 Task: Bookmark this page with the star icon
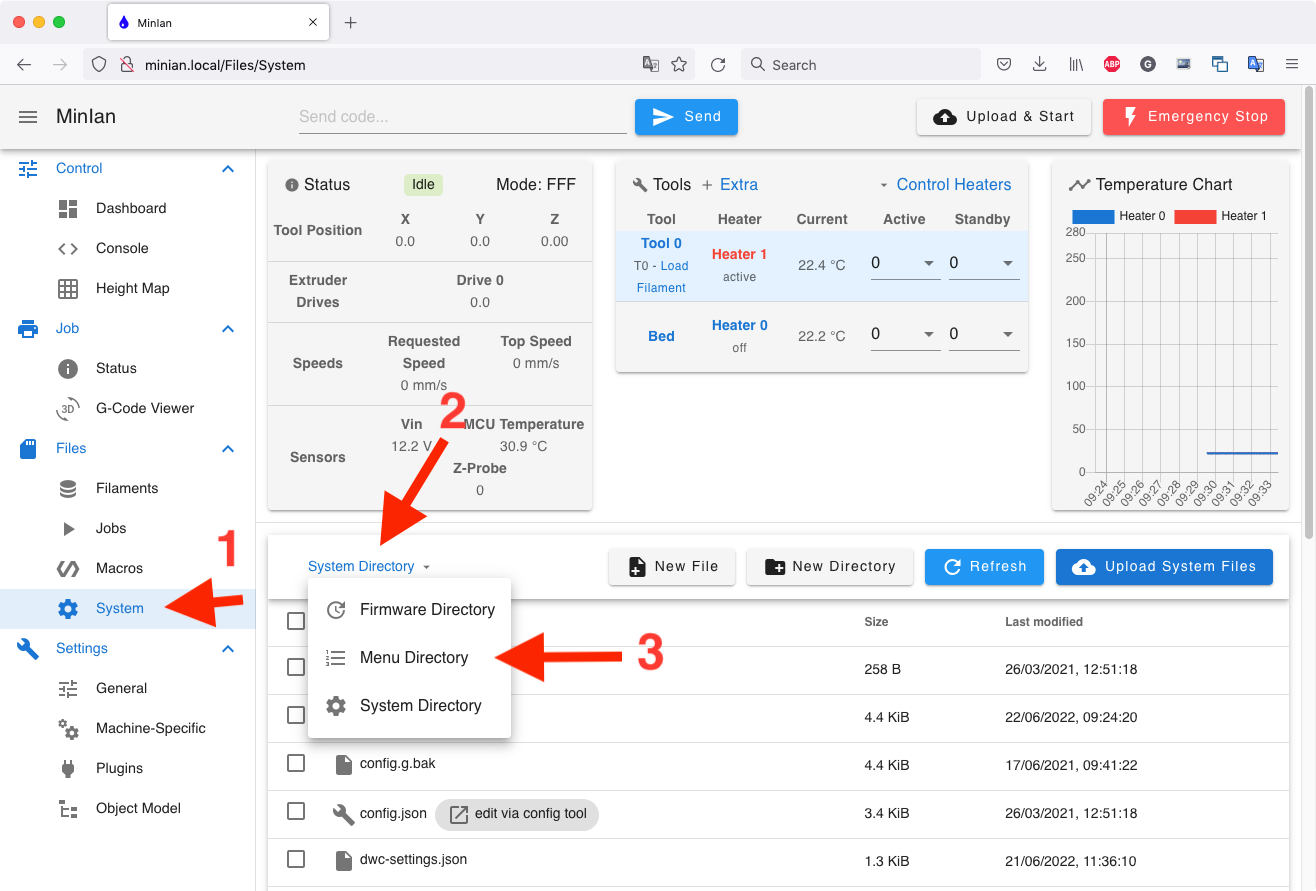pyautogui.click(x=679, y=65)
